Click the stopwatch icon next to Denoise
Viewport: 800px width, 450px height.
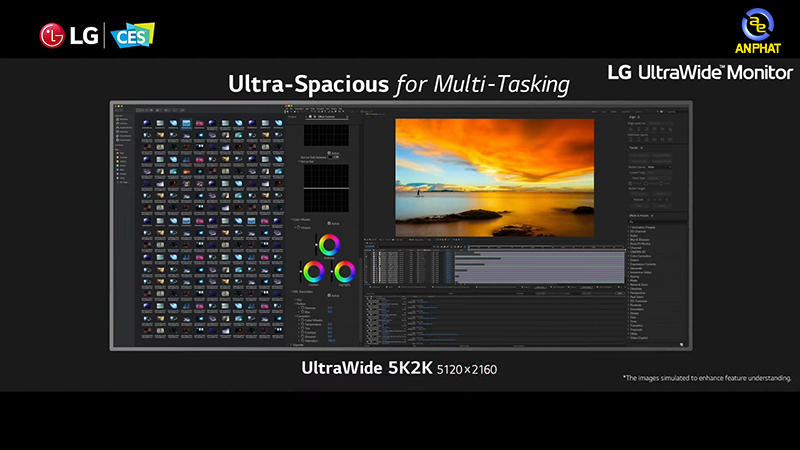[303, 308]
